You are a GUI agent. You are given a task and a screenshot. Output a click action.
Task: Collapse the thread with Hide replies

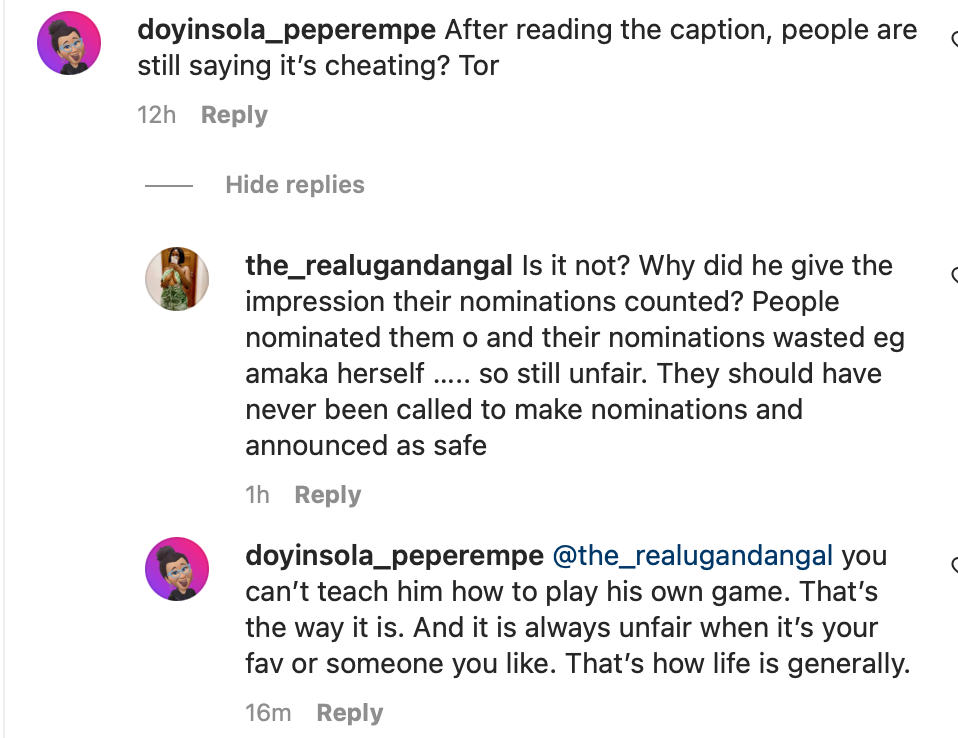click(295, 185)
